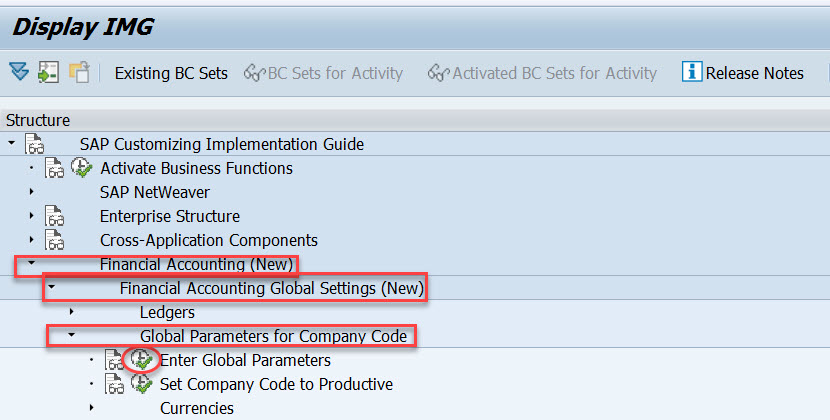Click the third icon in the top toolbar
Screen dimensions: 830x420
(79, 72)
